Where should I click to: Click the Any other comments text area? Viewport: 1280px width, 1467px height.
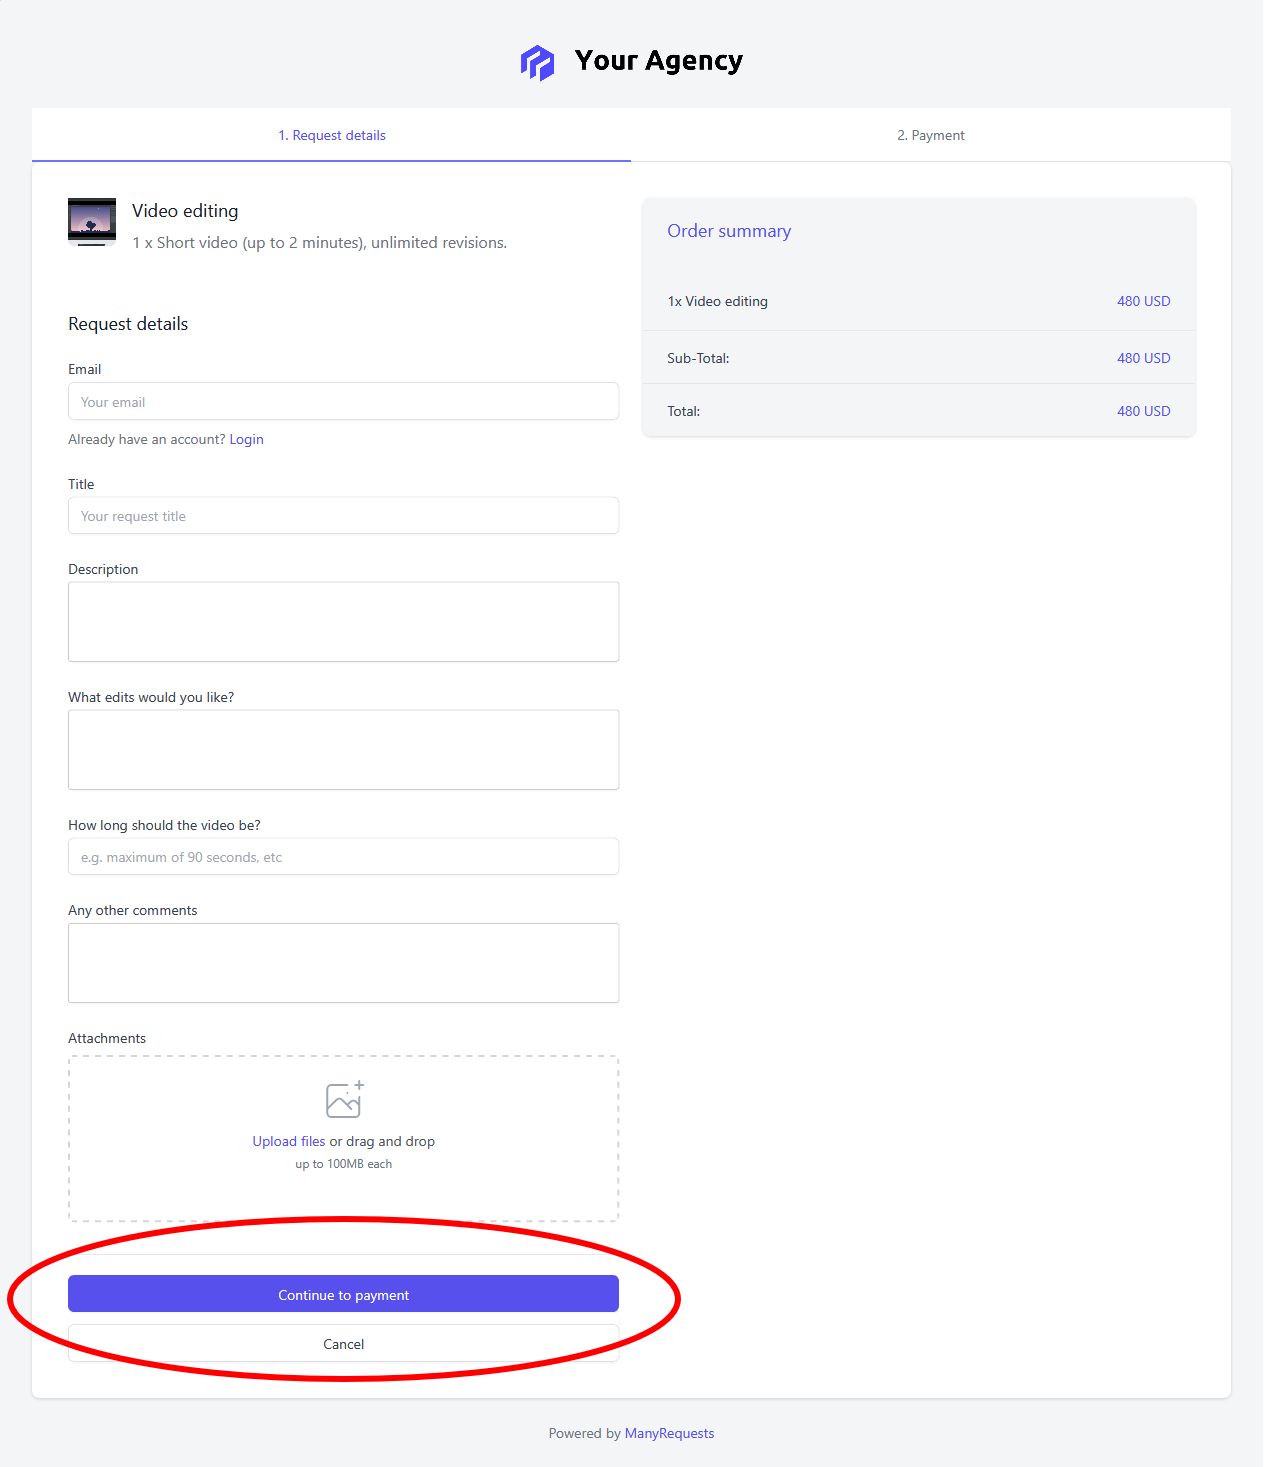click(344, 963)
